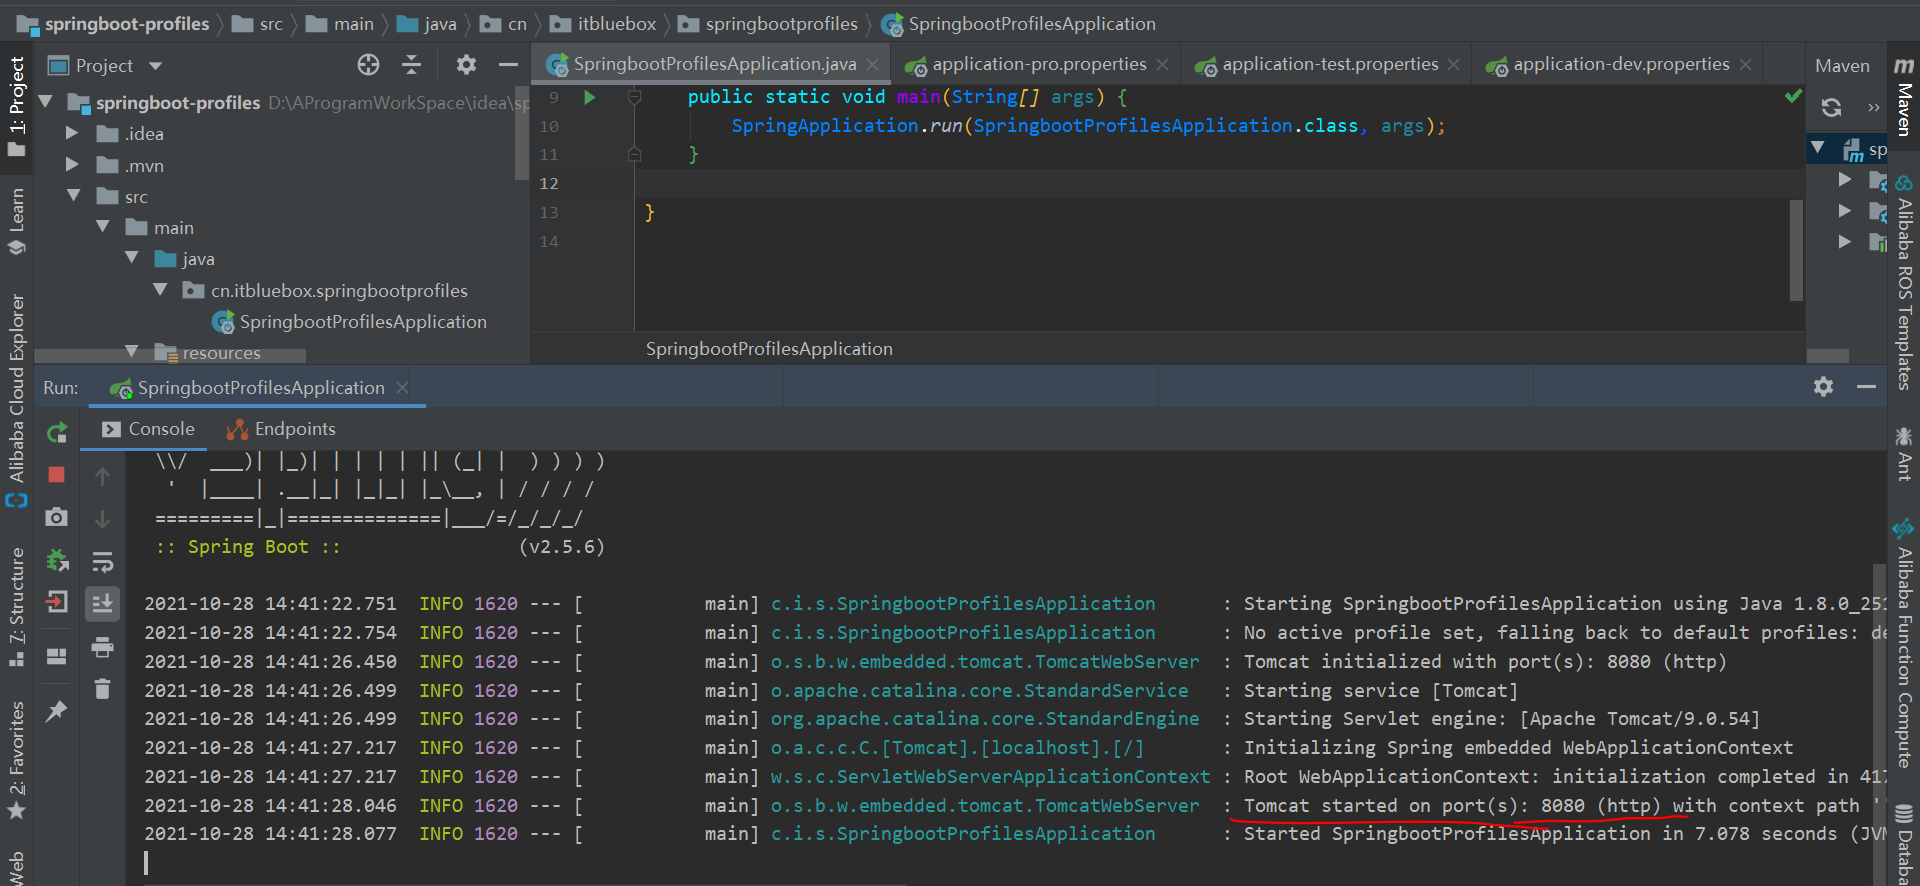Image resolution: width=1920 pixels, height=886 pixels.
Task: Collapse cn.itbluebox.springbootprofiles package
Action: [x=160, y=290]
